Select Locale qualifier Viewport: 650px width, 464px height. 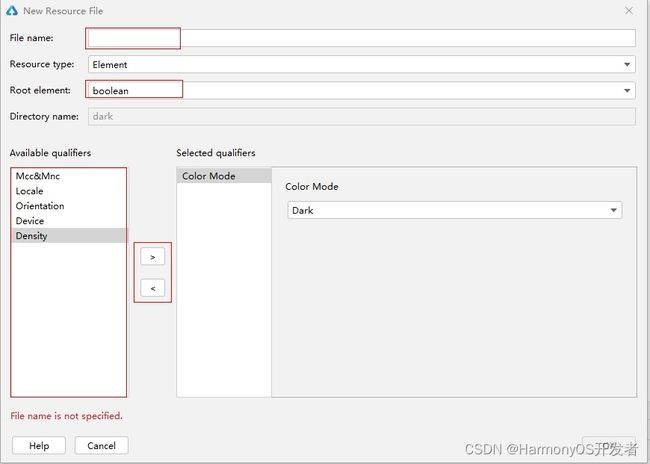click(69, 191)
